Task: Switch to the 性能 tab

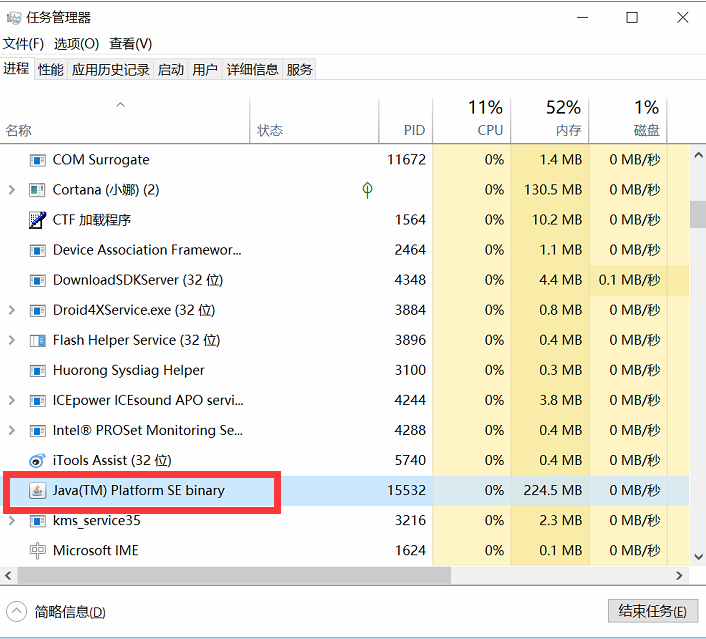Action: [x=50, y=69]
